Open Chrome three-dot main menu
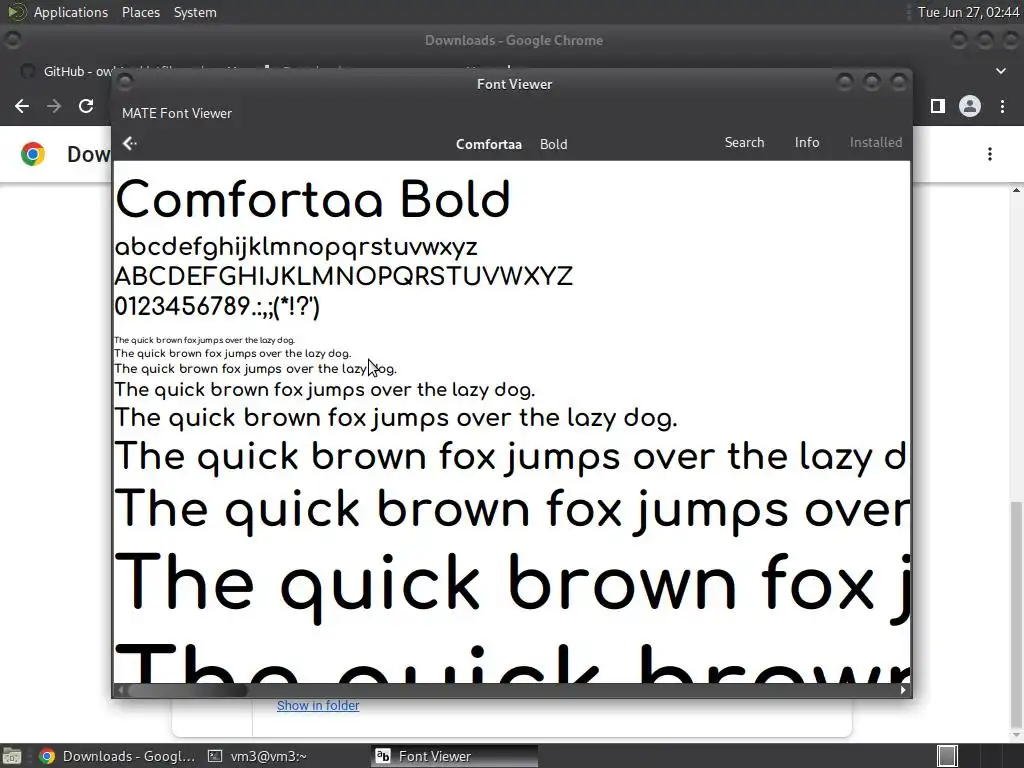This screenshot has width=1024, height=768. (1002, 106)
